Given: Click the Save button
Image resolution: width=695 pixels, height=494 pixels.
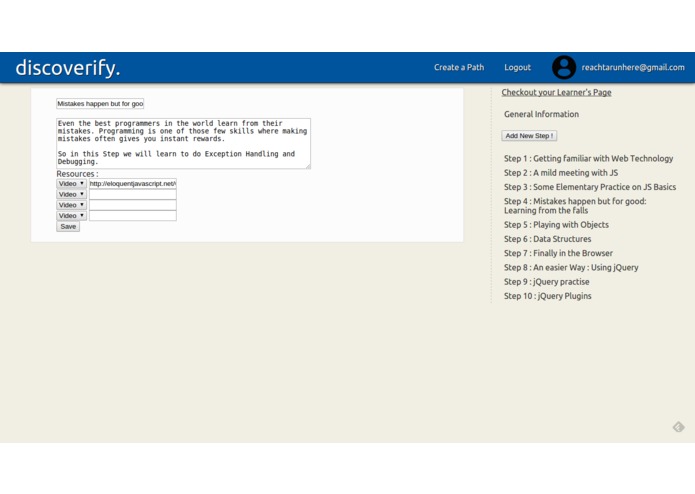Looking at the screenshot, I should click(68, 226).
